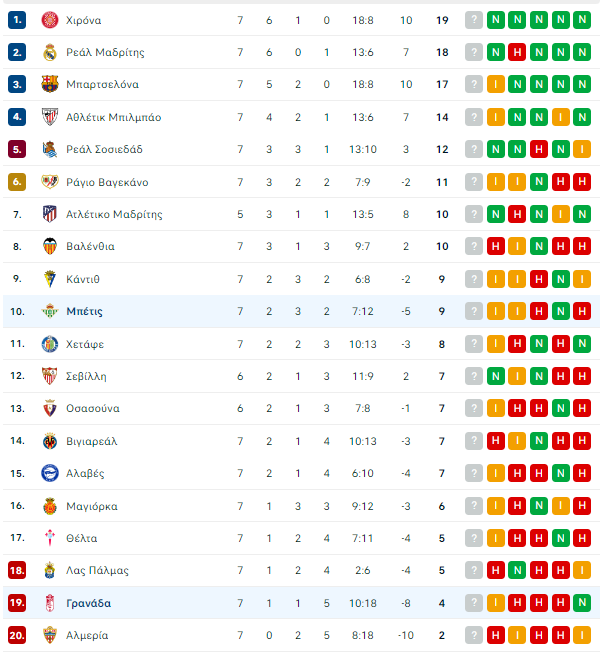Viewport: 606px width, 655px height.
Task: Click Girona's gray question mark next-match badge
Action: coord(474,20)
